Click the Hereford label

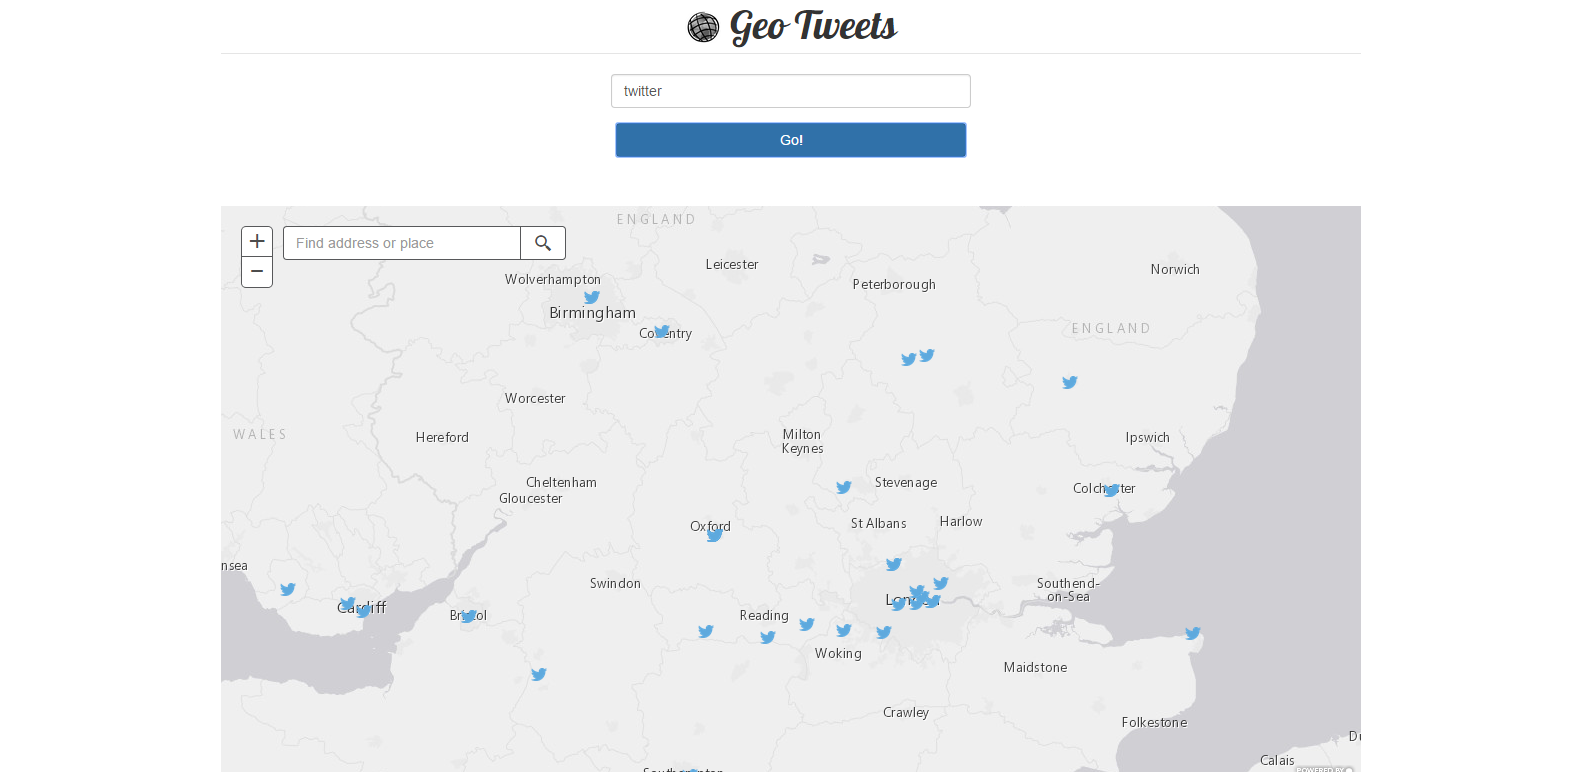442,437
